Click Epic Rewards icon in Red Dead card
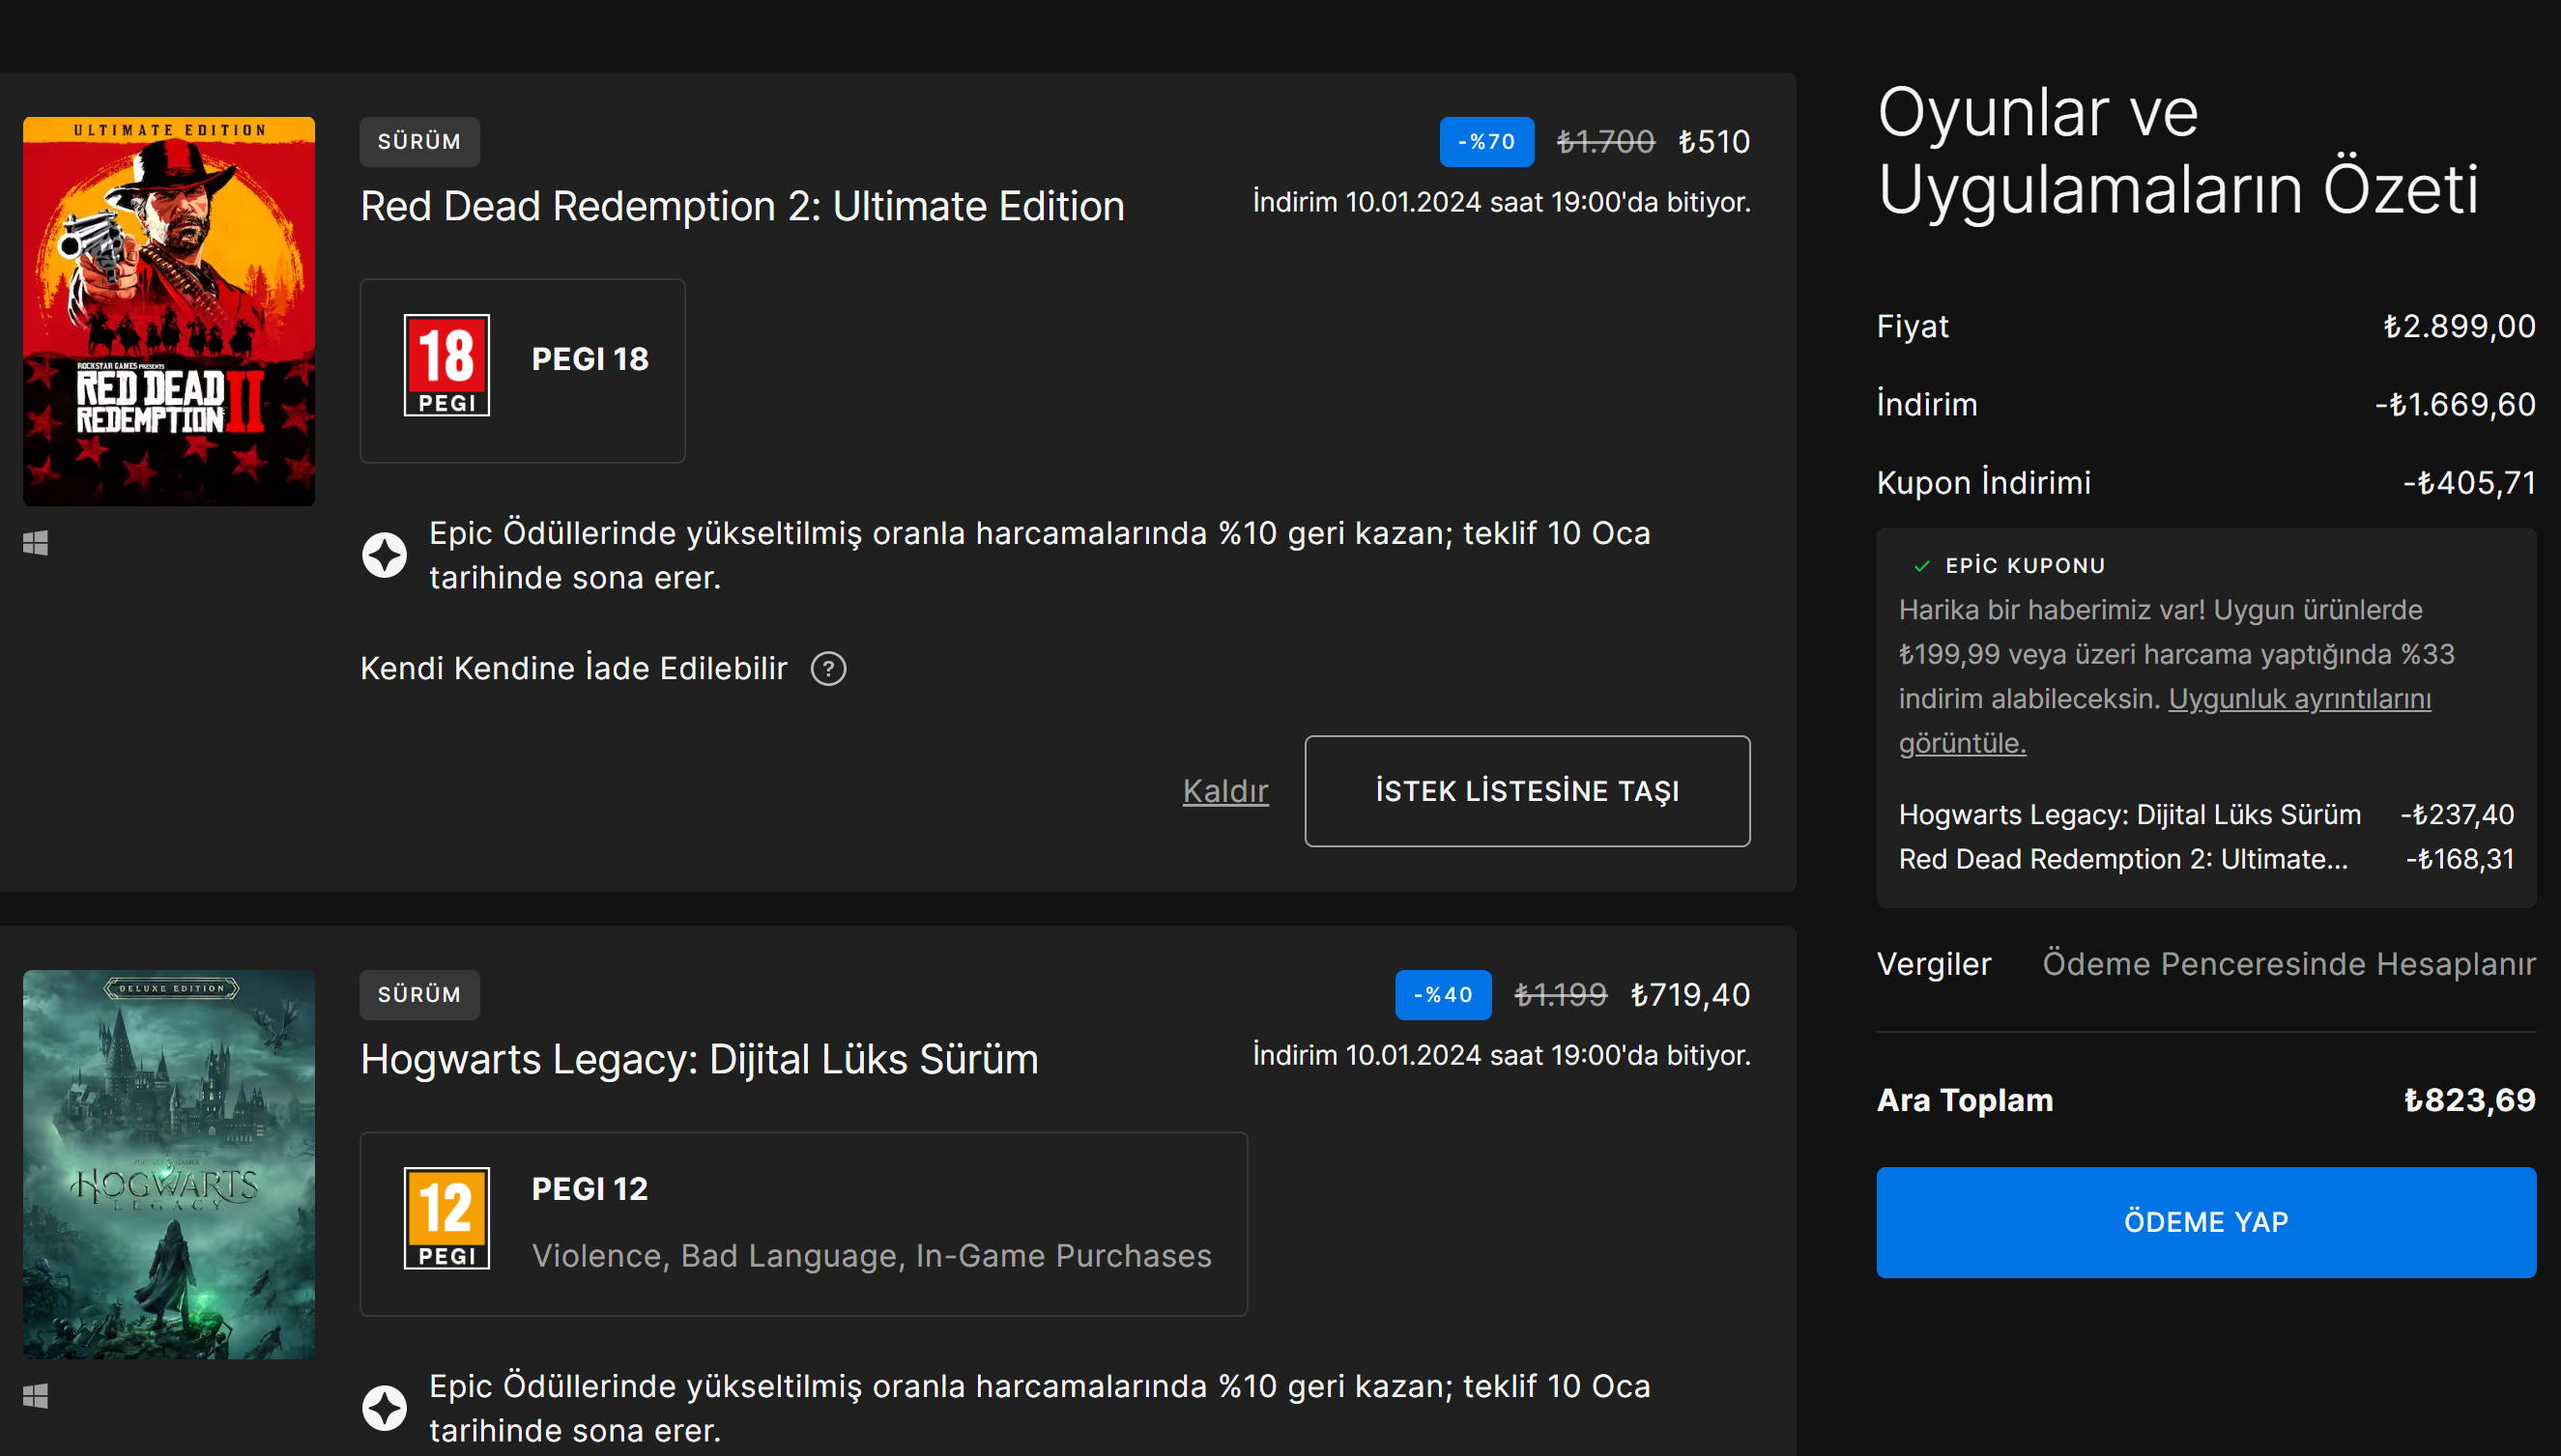Viewport: 2561px width, 1456px height. [x=384, y=555]
